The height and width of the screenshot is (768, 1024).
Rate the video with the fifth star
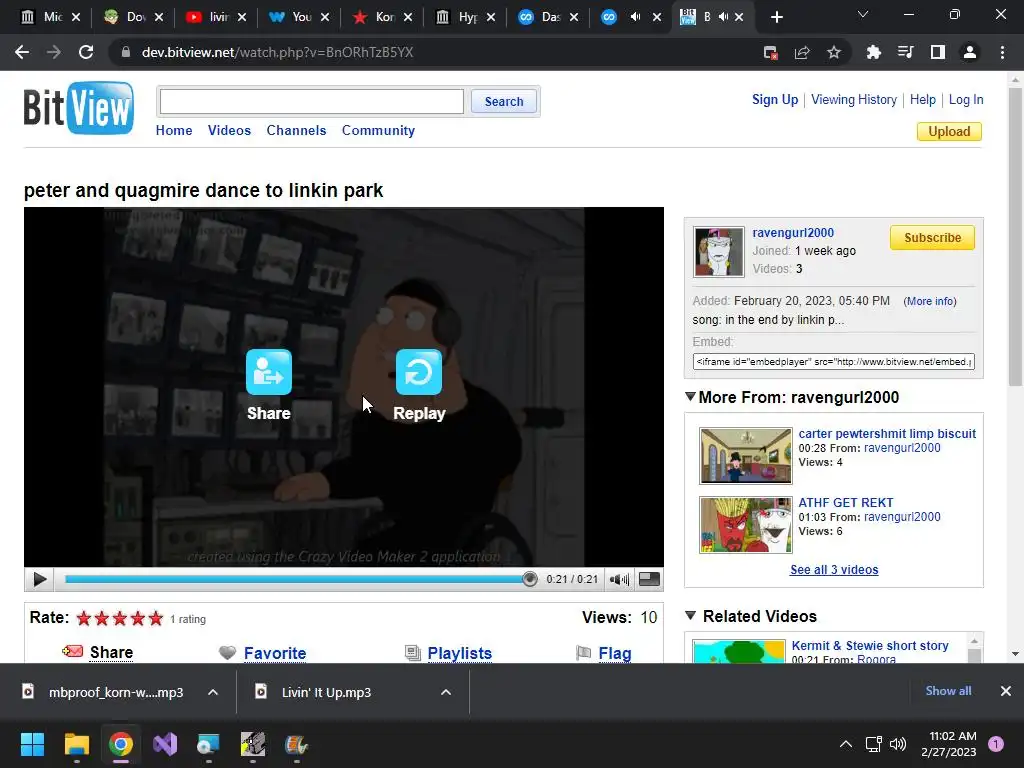pos(155,618)
